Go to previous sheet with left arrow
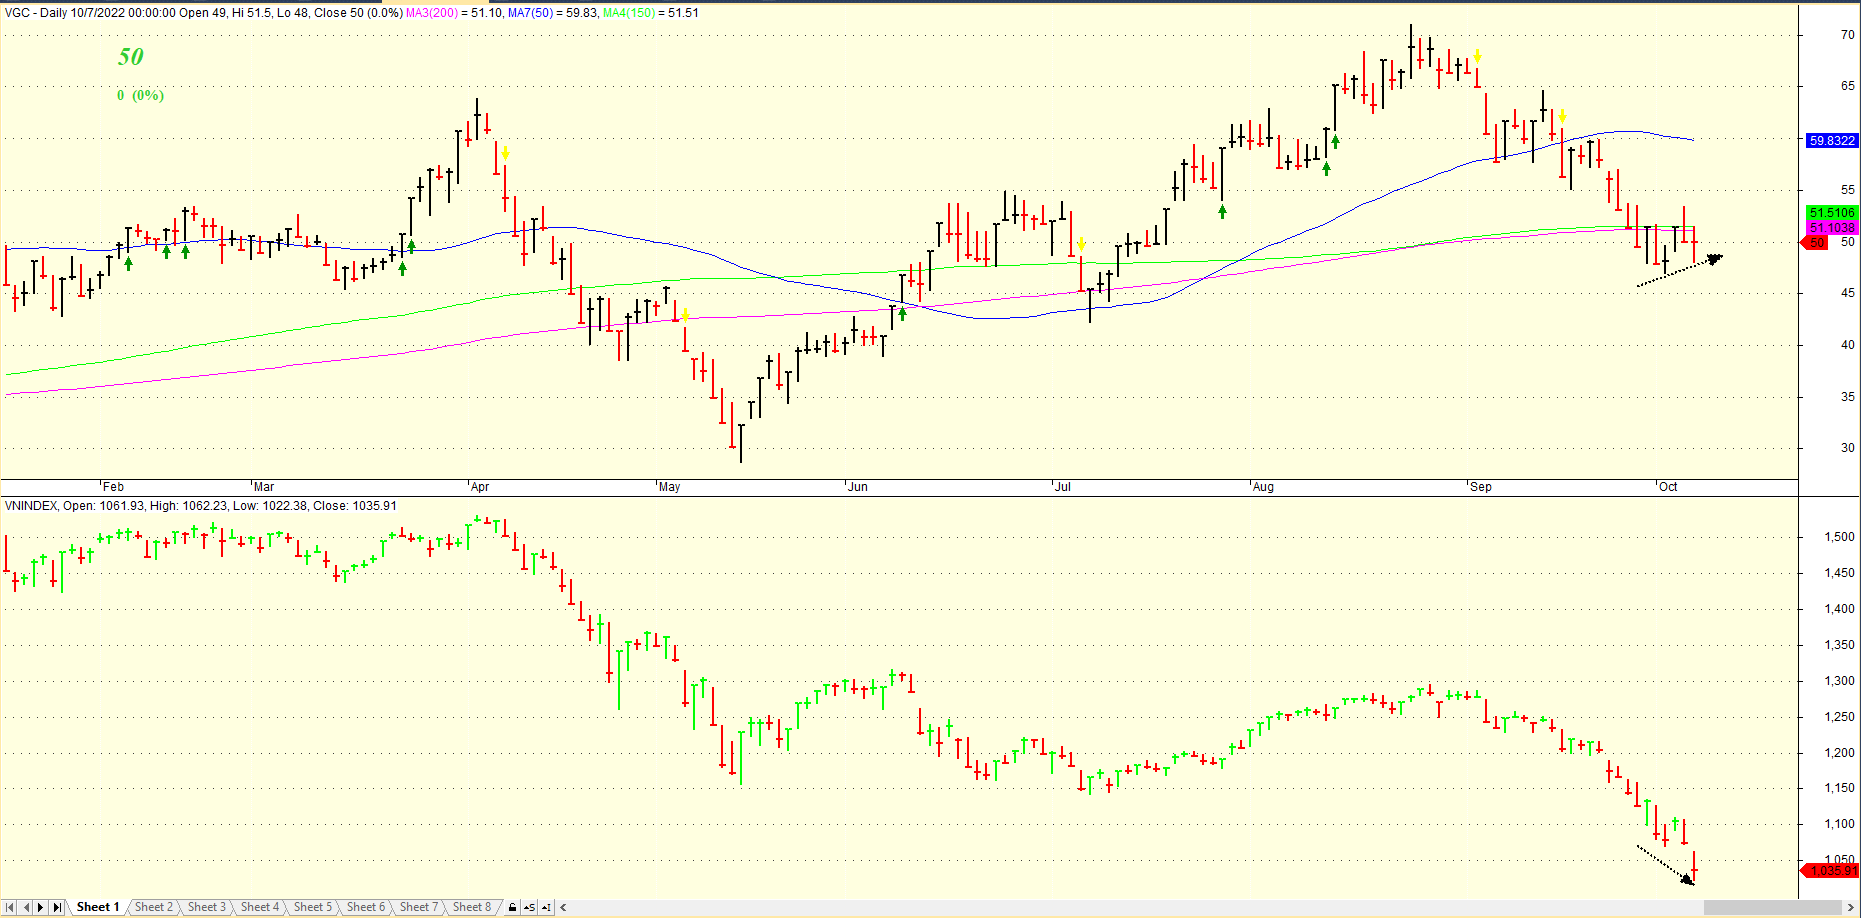Viewport: 1861px width, 918px height. pyautogui.click(x=26, y=907)
